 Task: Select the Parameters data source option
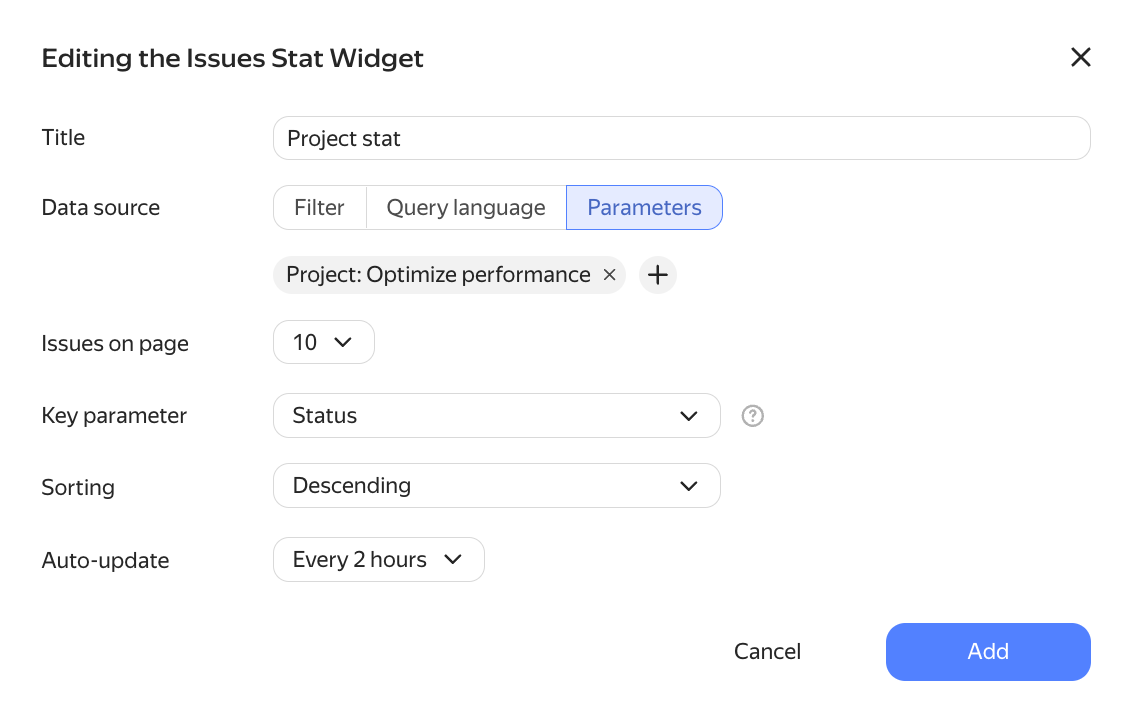[644, 208]
